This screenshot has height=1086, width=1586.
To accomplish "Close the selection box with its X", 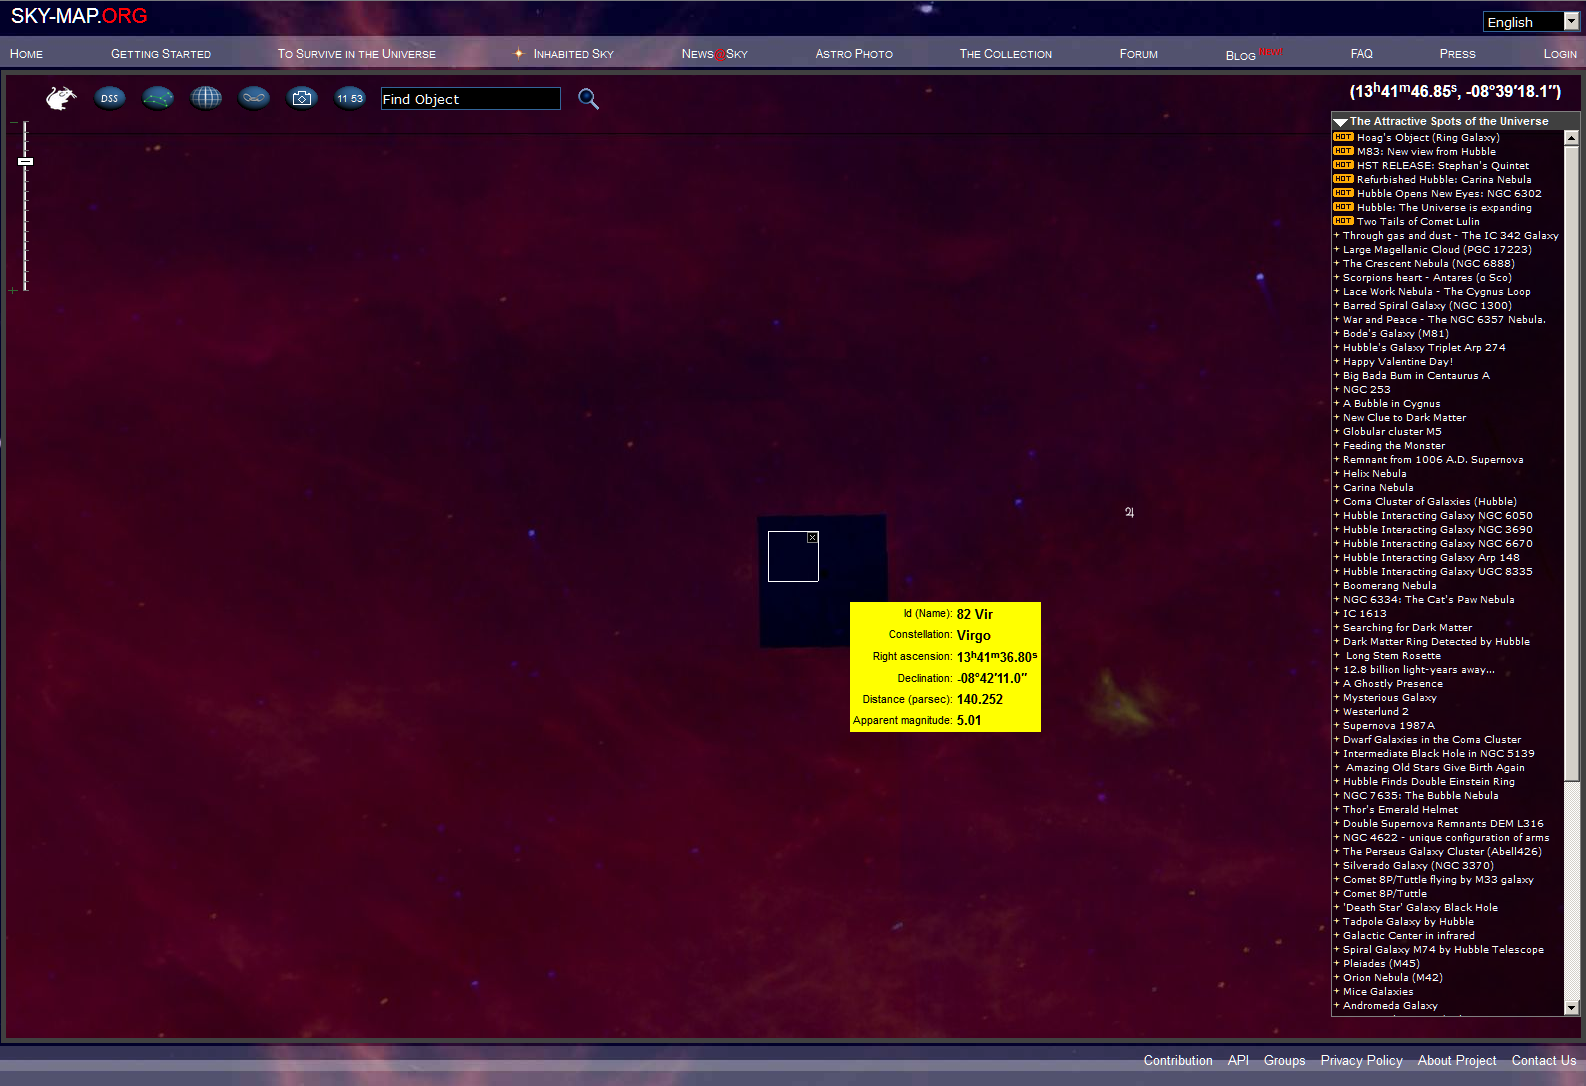I will click(812, 538).
